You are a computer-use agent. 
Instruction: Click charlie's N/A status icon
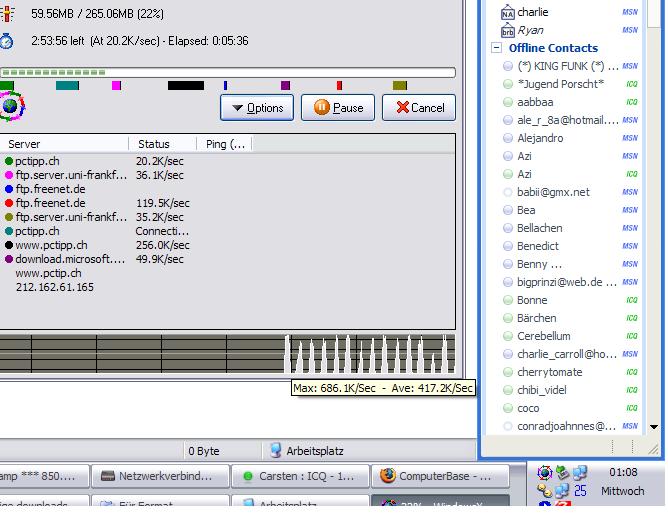click(x=507, y=12)
